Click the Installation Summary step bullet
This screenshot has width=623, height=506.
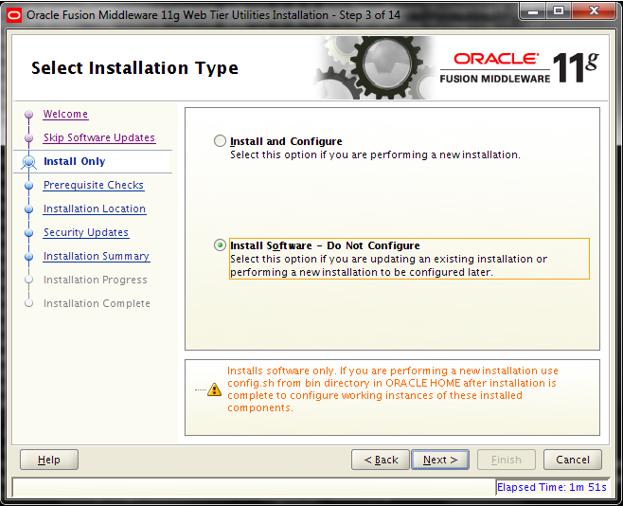pos(29,257)
